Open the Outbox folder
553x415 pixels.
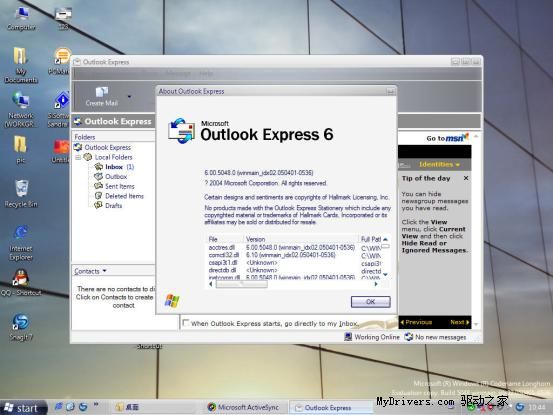tap(116, 177)
